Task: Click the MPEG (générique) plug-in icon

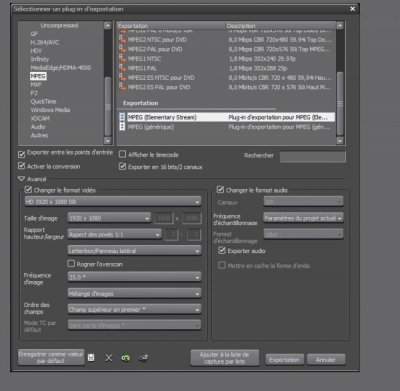Action: pos(122,127)
